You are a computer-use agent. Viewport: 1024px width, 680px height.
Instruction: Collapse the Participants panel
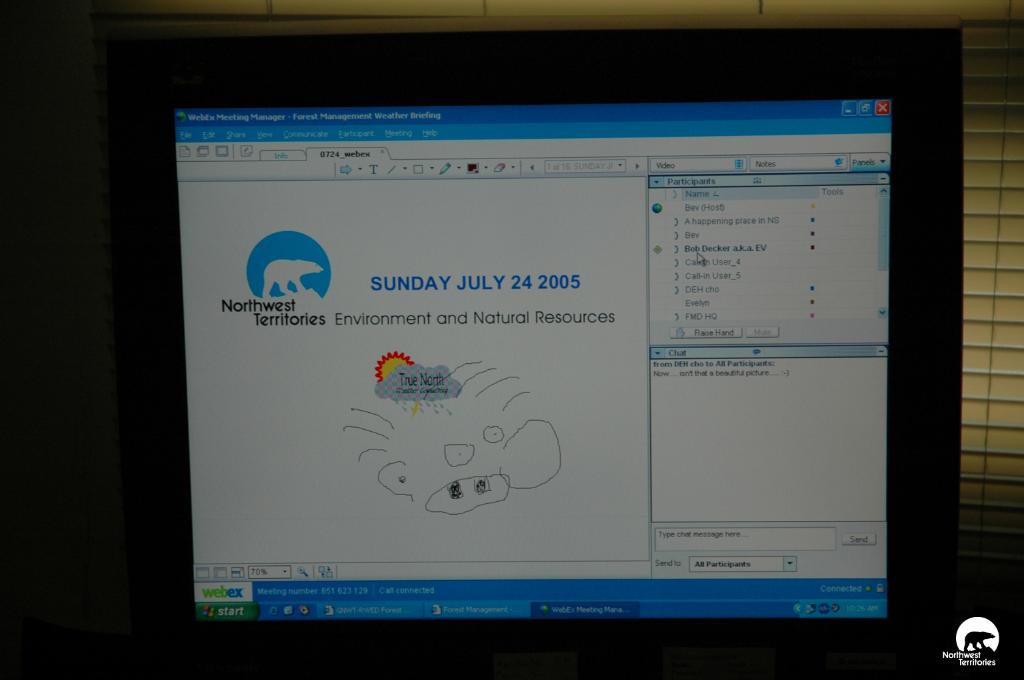coord(882,180)
